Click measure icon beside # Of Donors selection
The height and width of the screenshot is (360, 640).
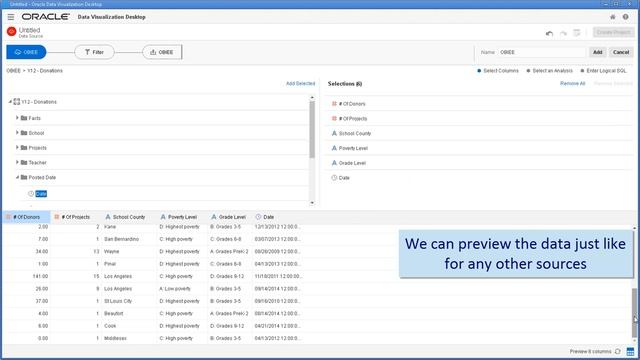coord(334,104)
